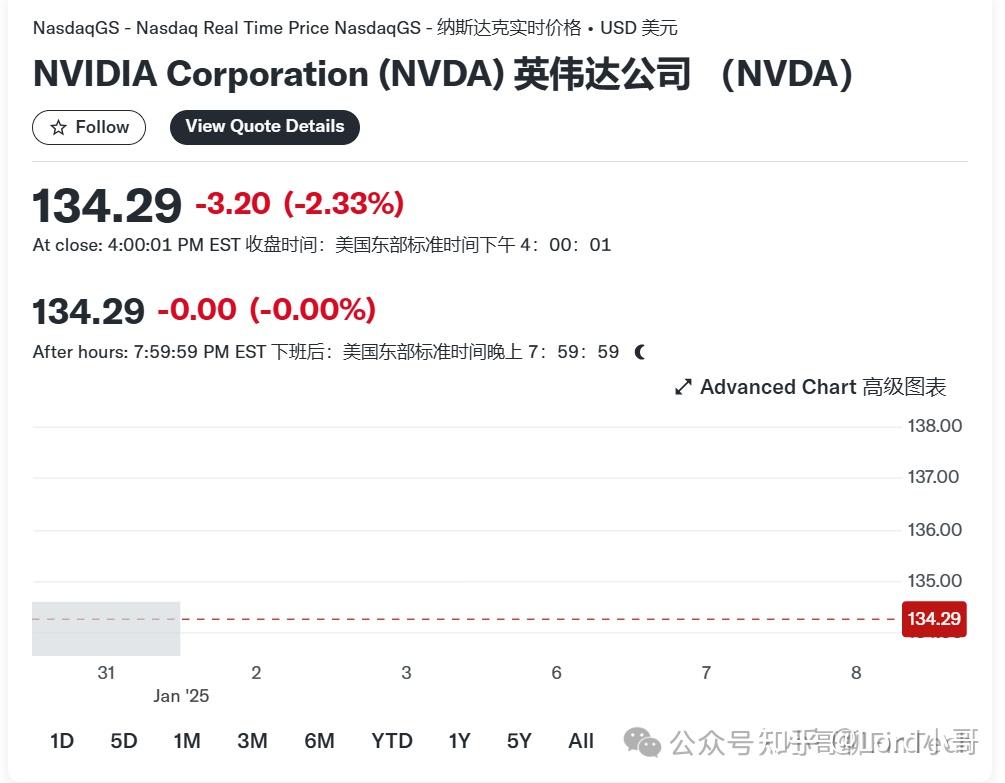Viewport: 1005px width, 783px height.
Task: Click the Jan '25 date label below the chart
Action: (x=181, y=695)
